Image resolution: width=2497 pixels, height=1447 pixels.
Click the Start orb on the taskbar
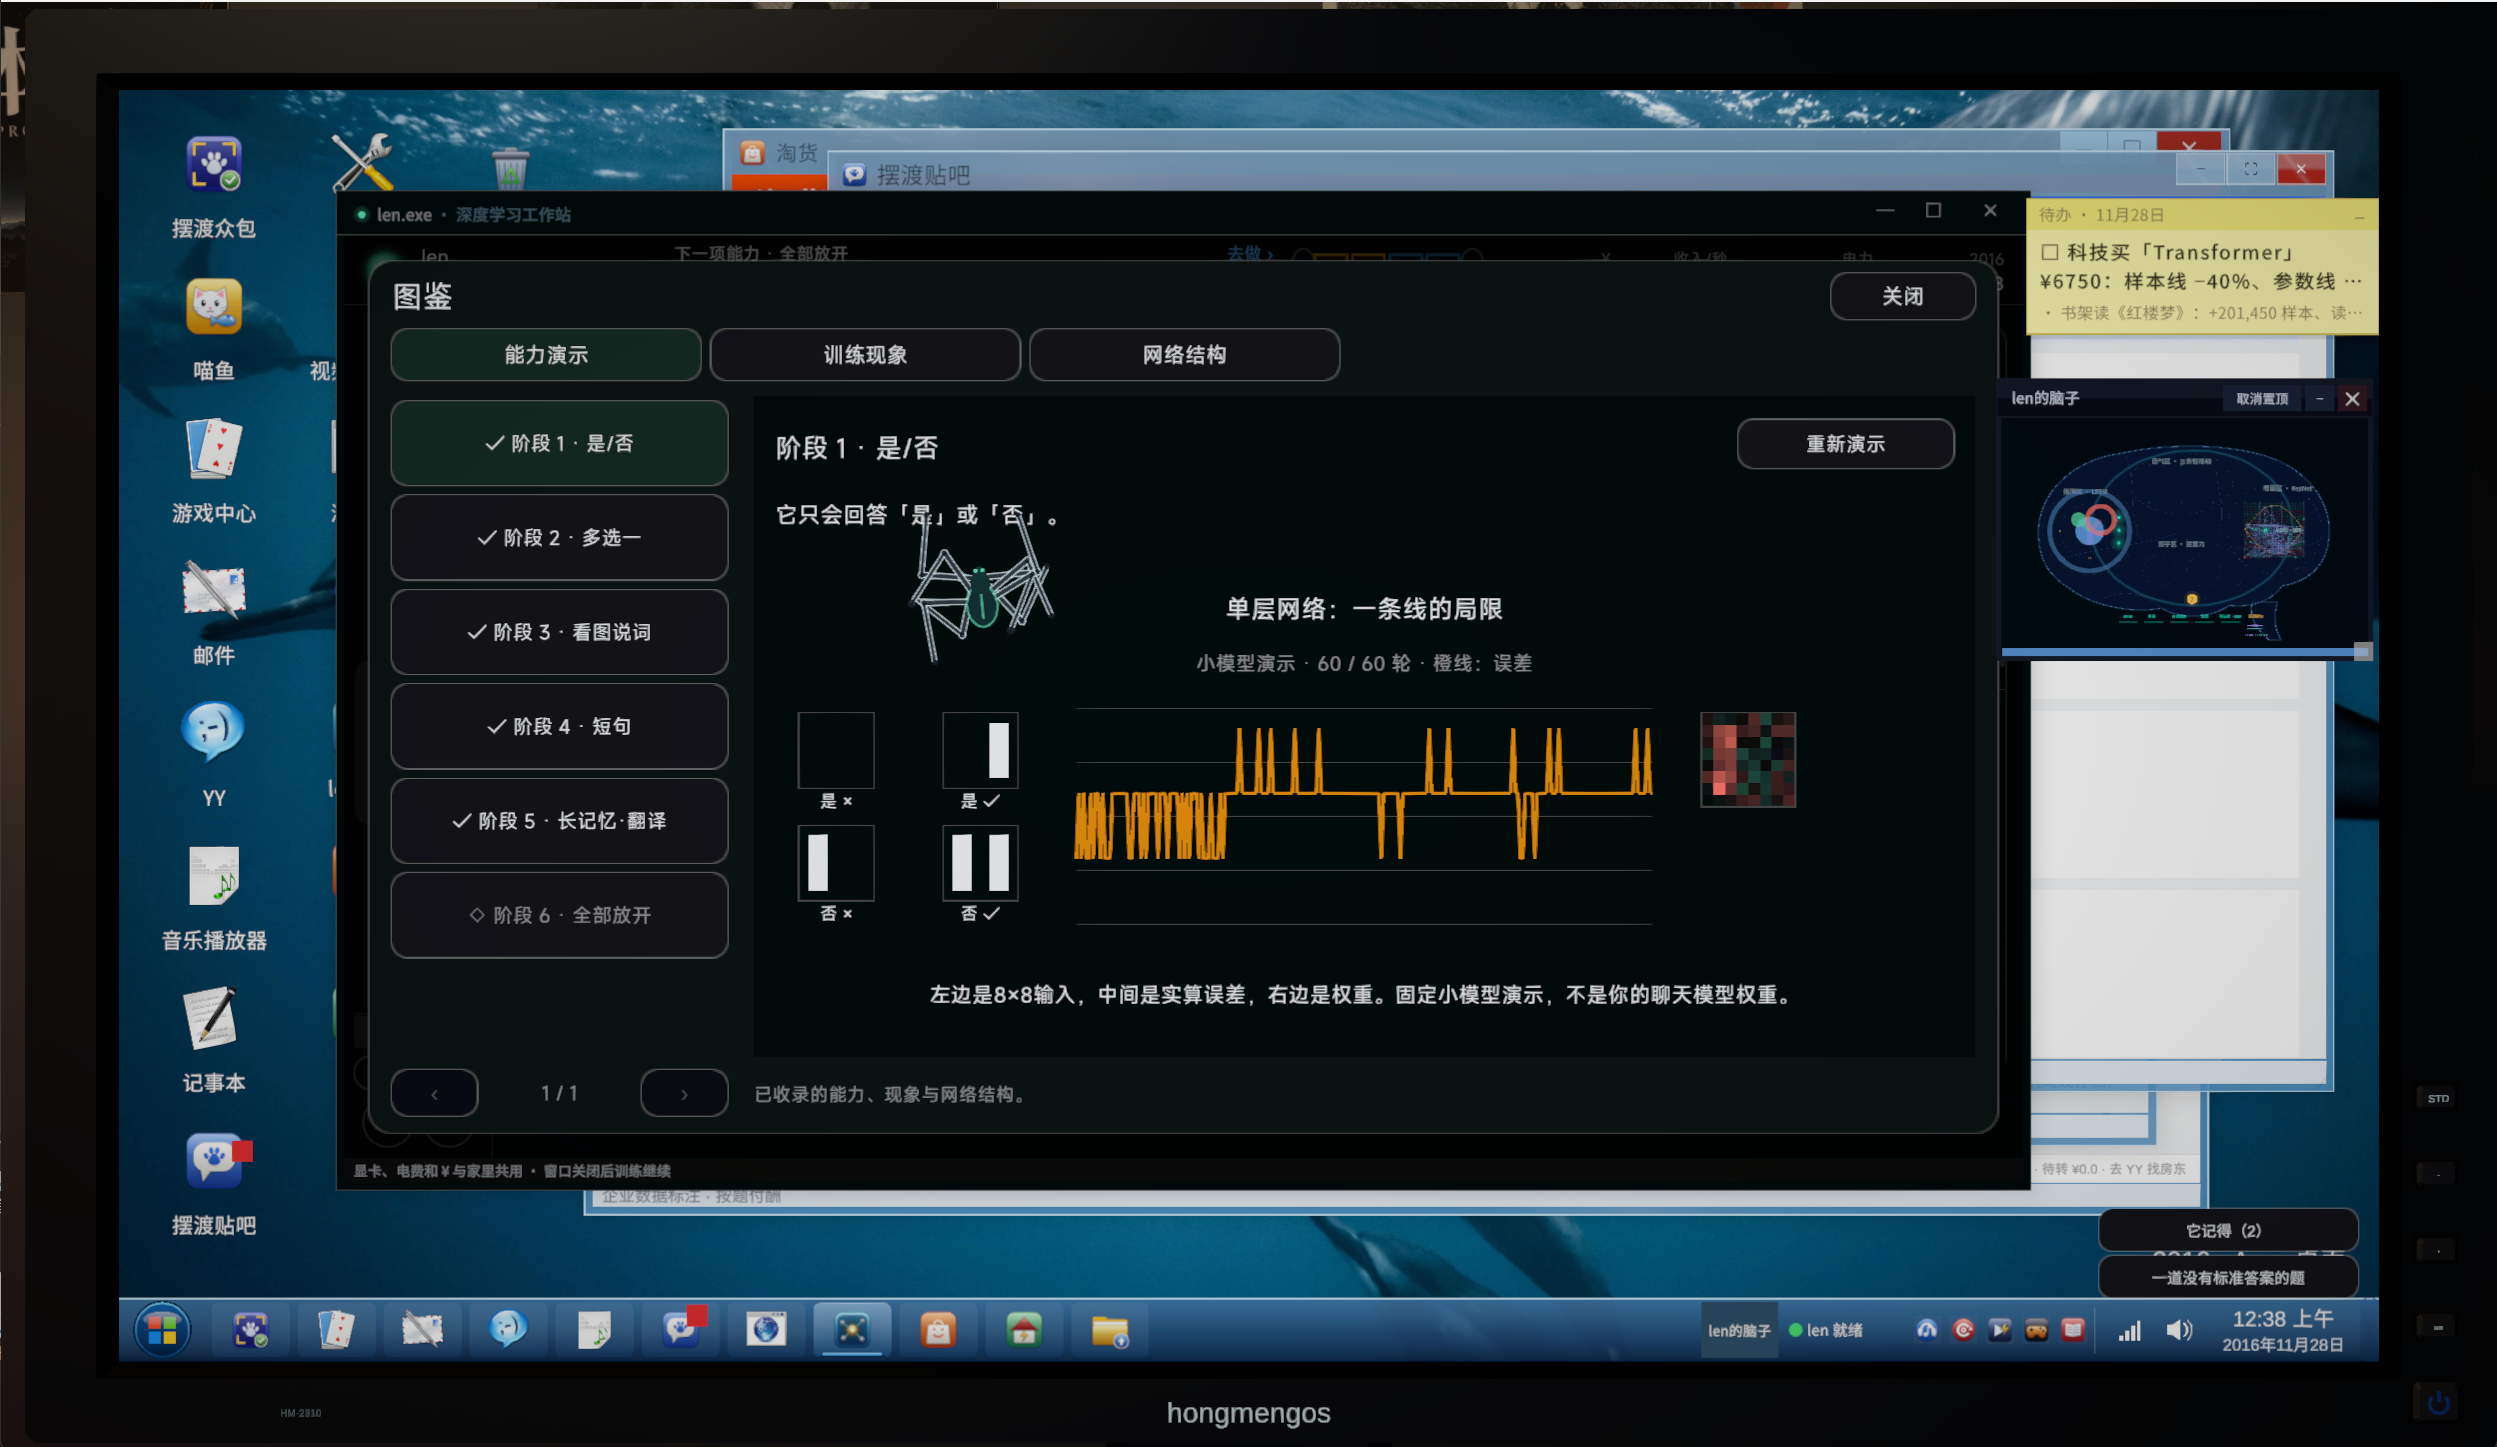pyautogui.click(x=163, y=1330)
